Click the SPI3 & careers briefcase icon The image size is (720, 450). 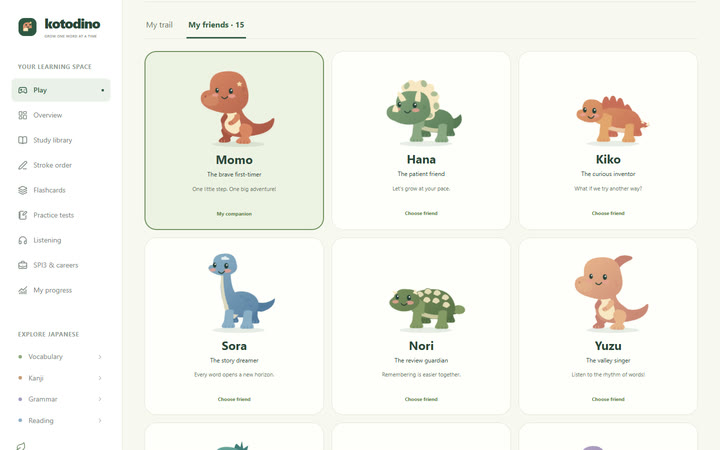pyautogui.click(x=22, y=265)
